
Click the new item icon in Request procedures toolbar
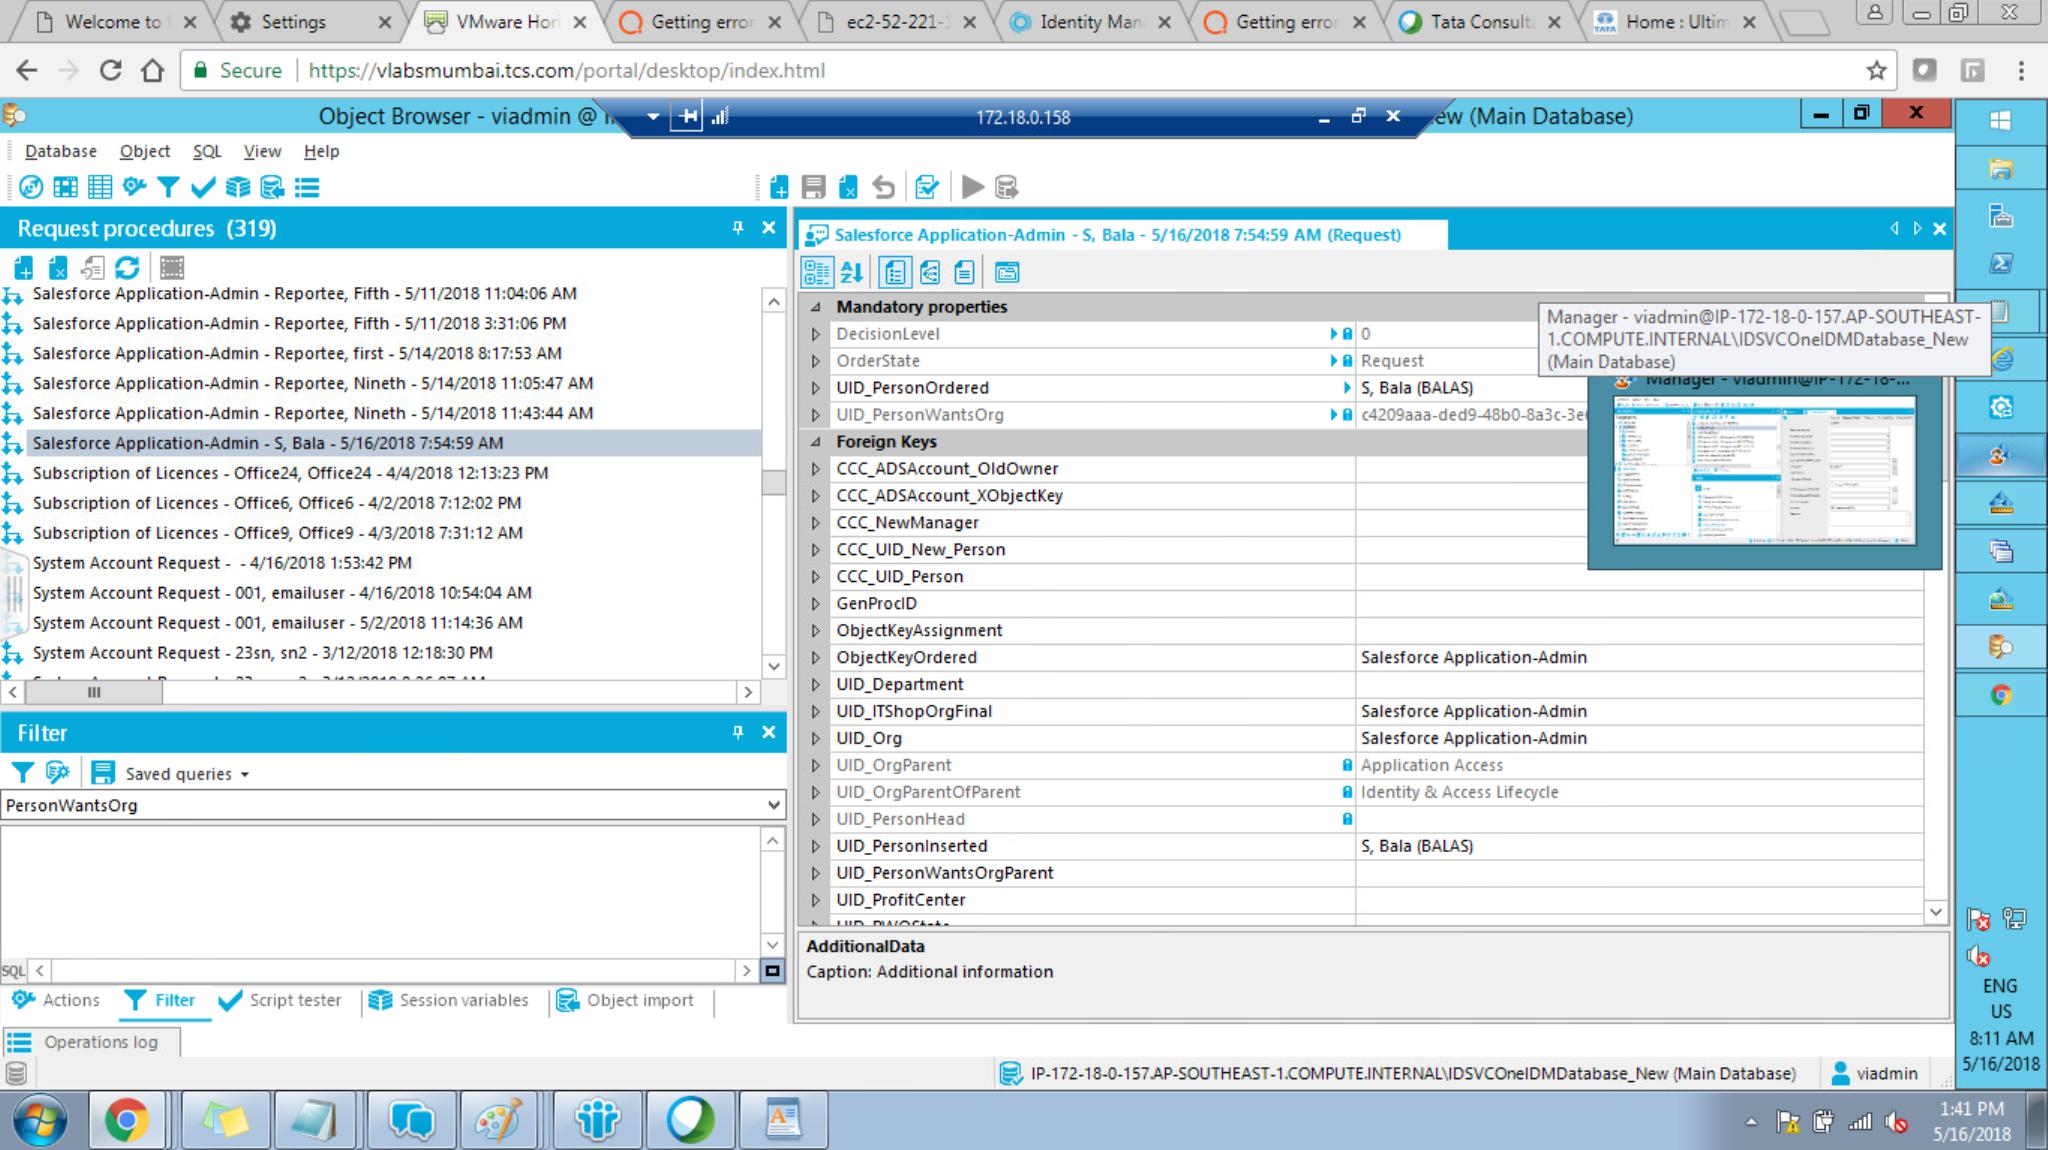pyautogui.click(x=24, y=268)
